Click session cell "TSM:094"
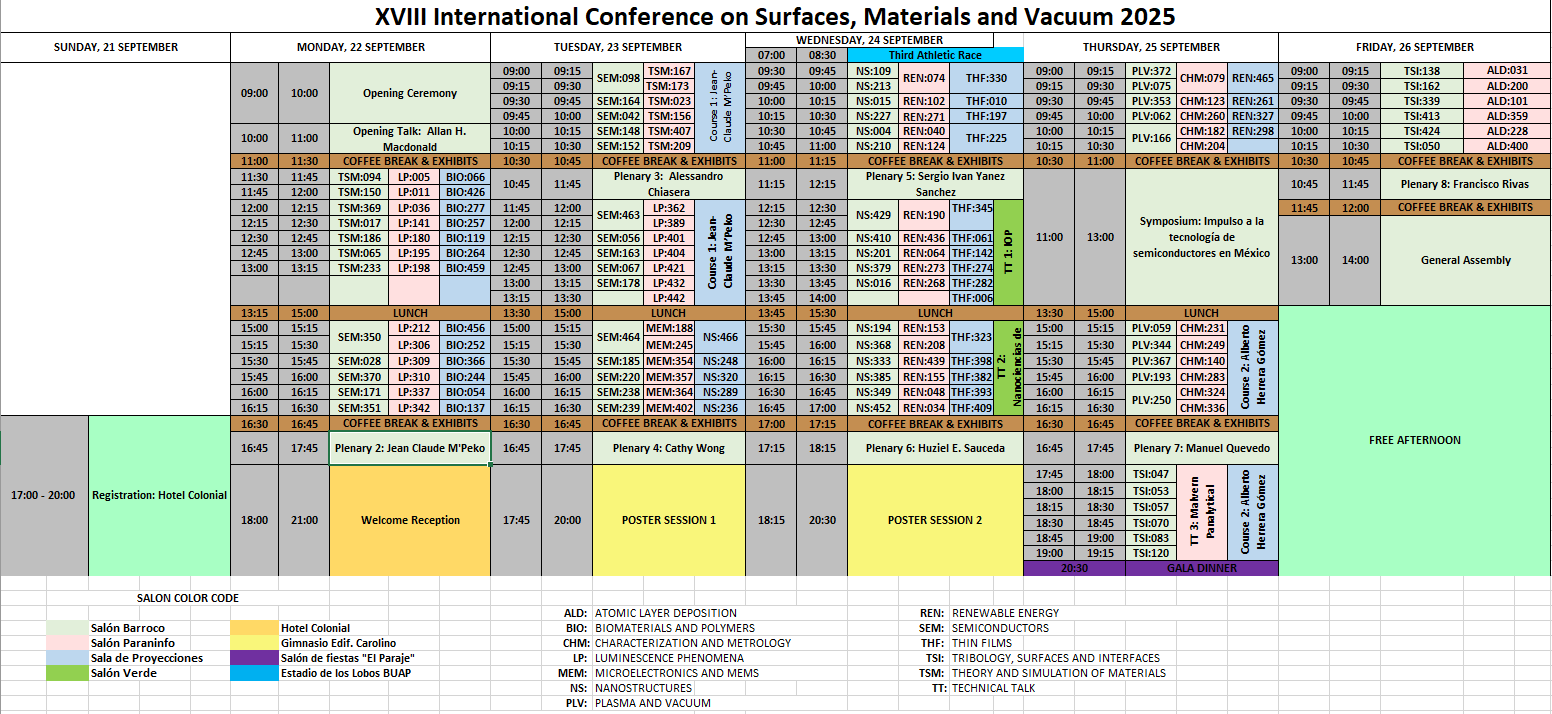 (x=359, y=177)
